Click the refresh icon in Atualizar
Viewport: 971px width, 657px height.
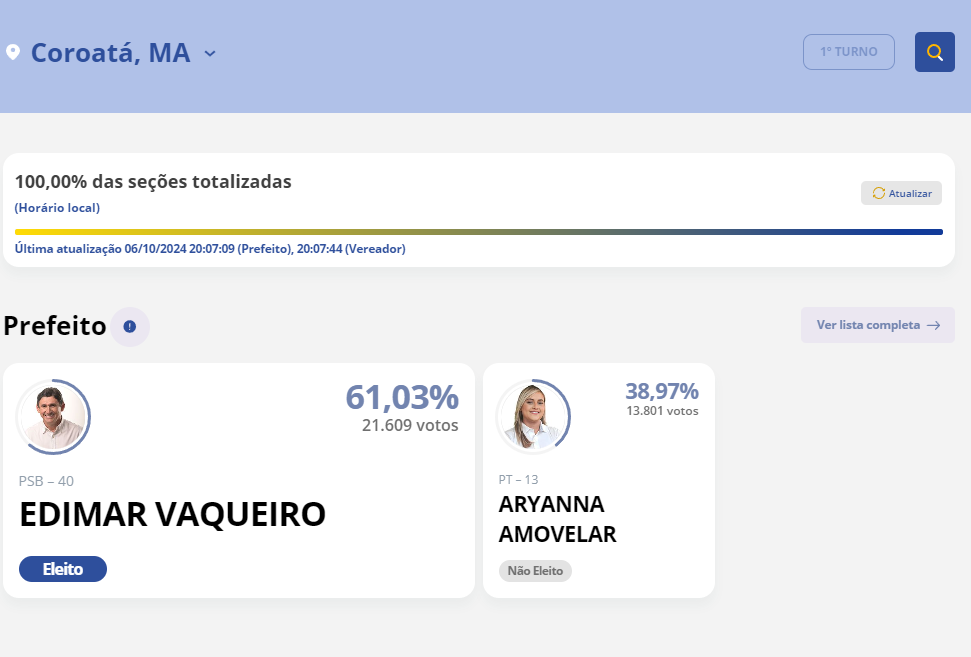click(x=879, y=193)
